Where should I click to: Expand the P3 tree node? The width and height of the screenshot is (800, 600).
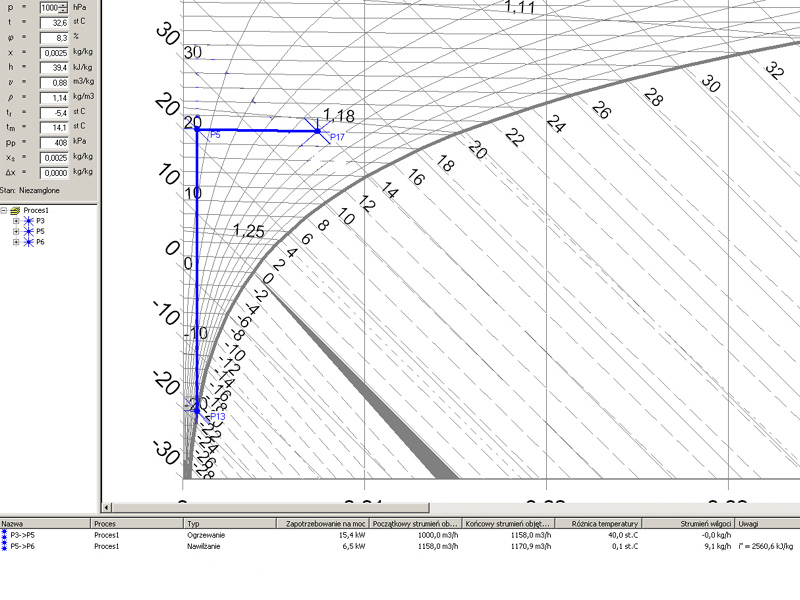click(x=16, y=221)
